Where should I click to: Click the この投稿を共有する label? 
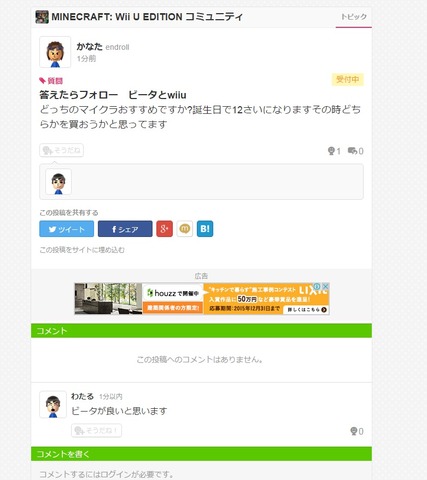[x=69, y=213]
